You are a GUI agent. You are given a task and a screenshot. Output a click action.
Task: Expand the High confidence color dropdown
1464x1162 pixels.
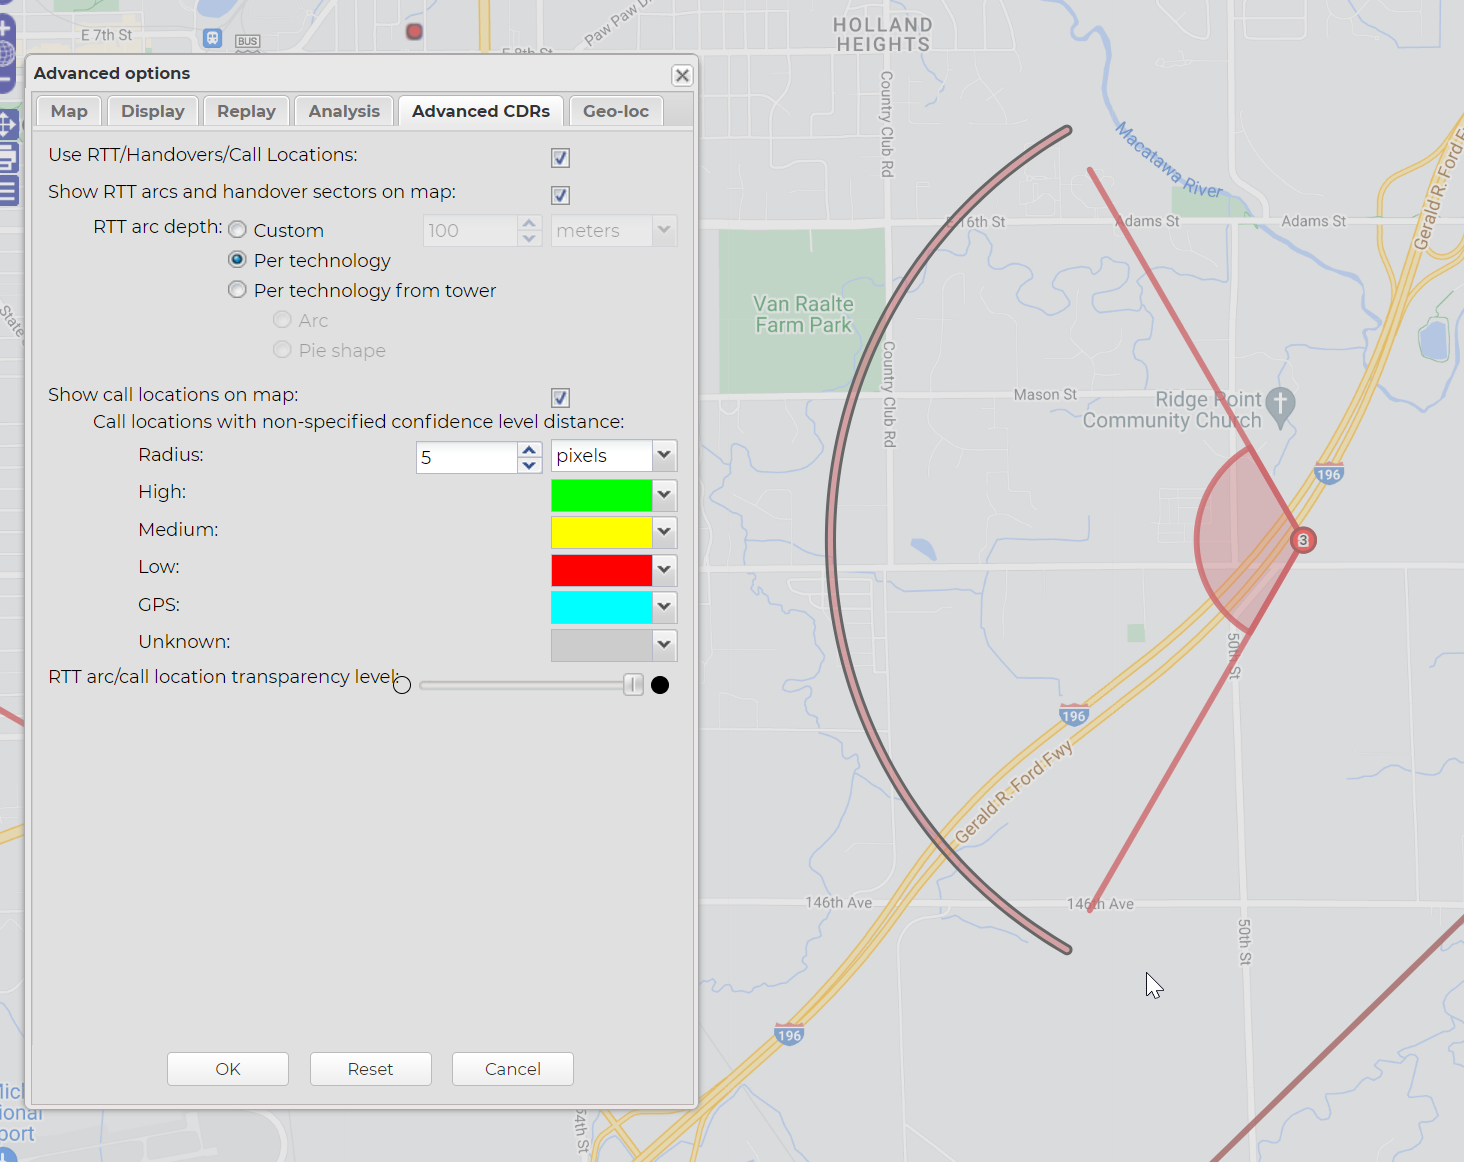coord(663,495)
